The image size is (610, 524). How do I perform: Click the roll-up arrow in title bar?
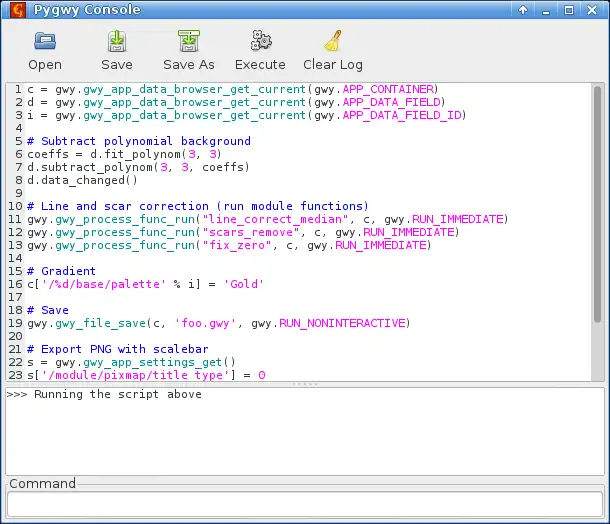(x=523, y=10)
